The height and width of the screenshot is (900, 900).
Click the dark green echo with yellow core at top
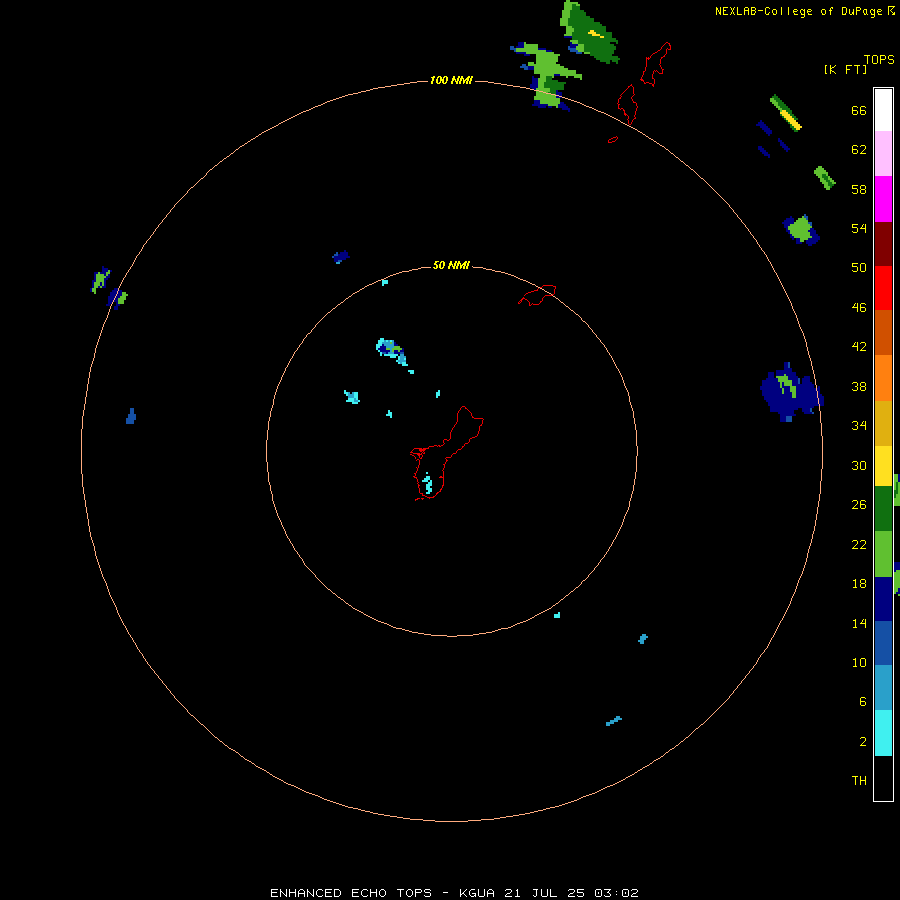pyautogui.click(x=589, y=33)
